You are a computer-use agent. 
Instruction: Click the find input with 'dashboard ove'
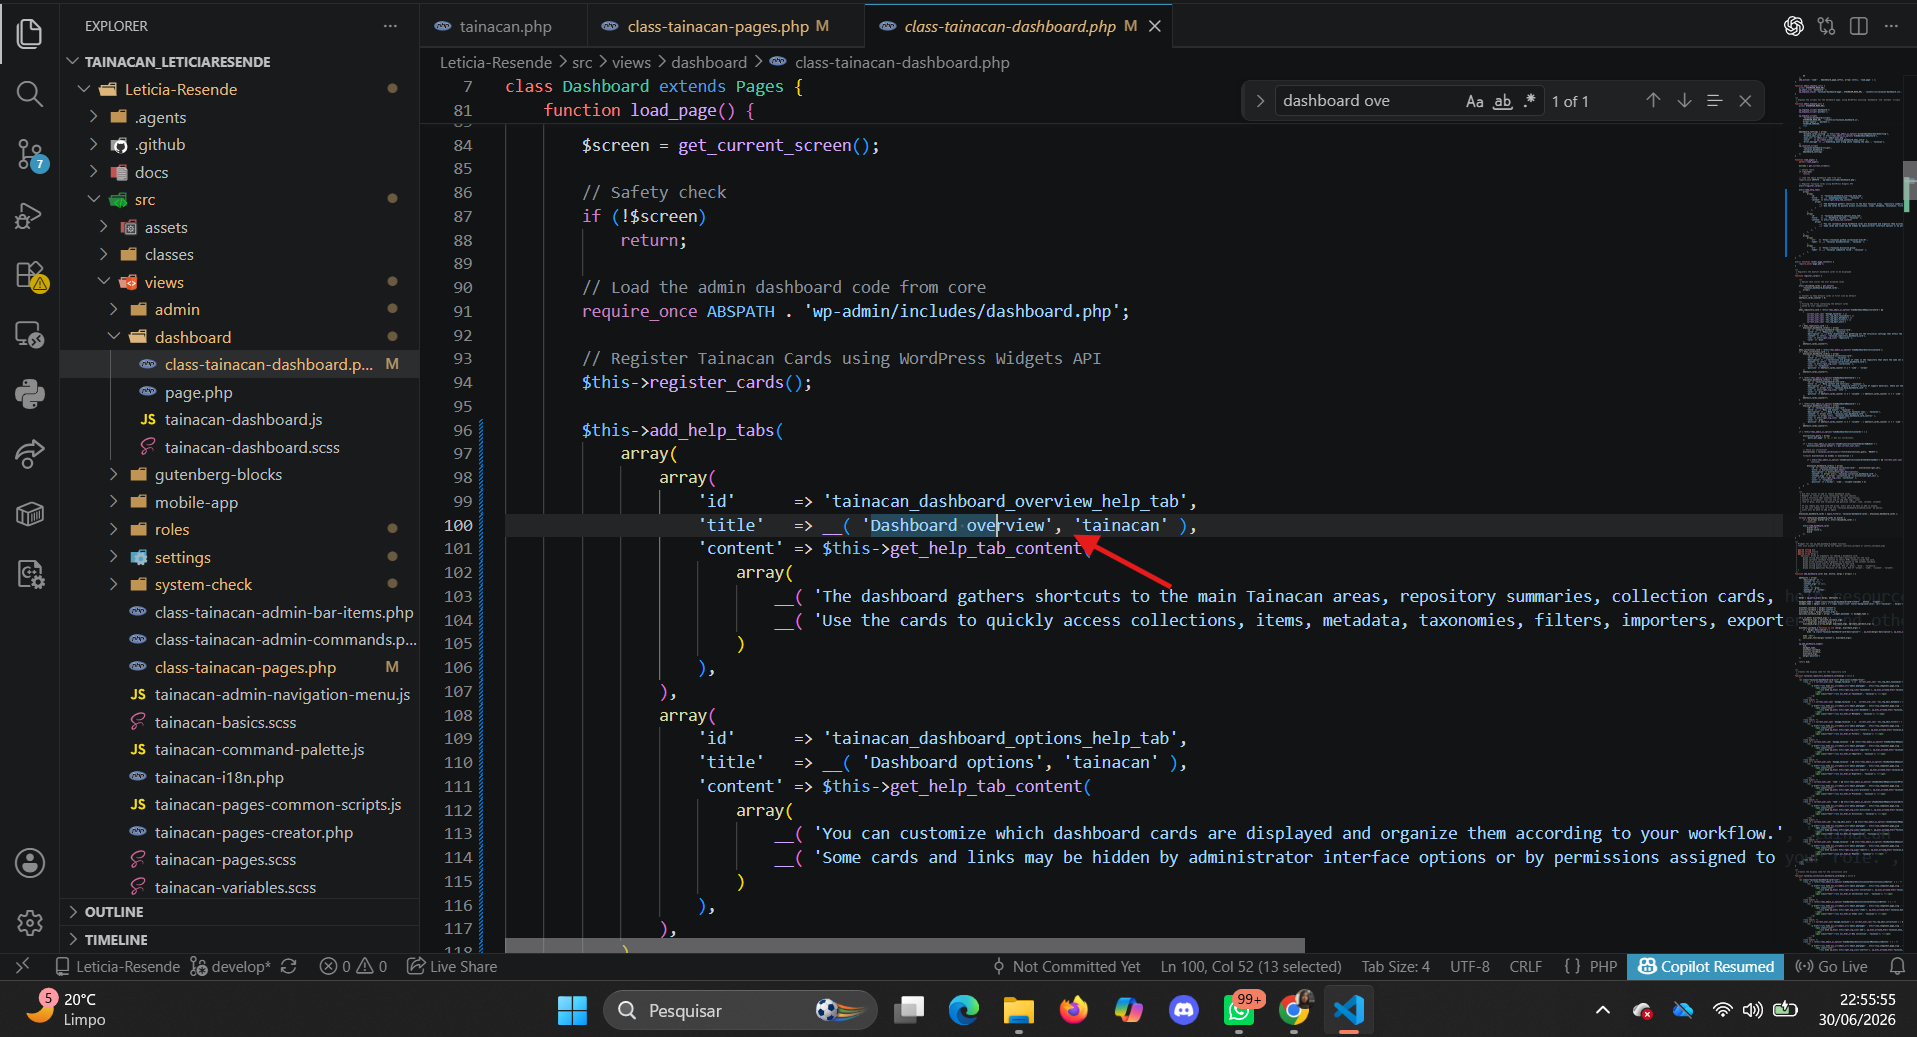tap(1368, 101)
